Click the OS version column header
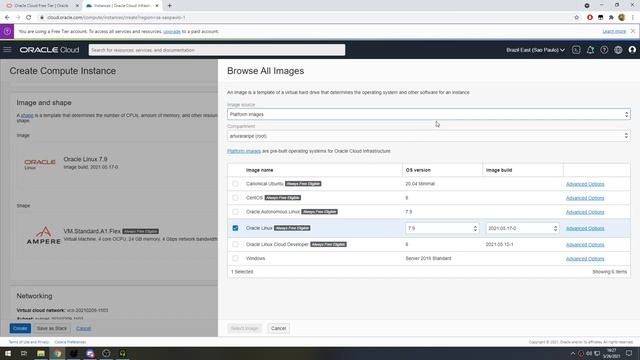The width and height of the screenshot is (640, 360). click(x=418, y=170)
